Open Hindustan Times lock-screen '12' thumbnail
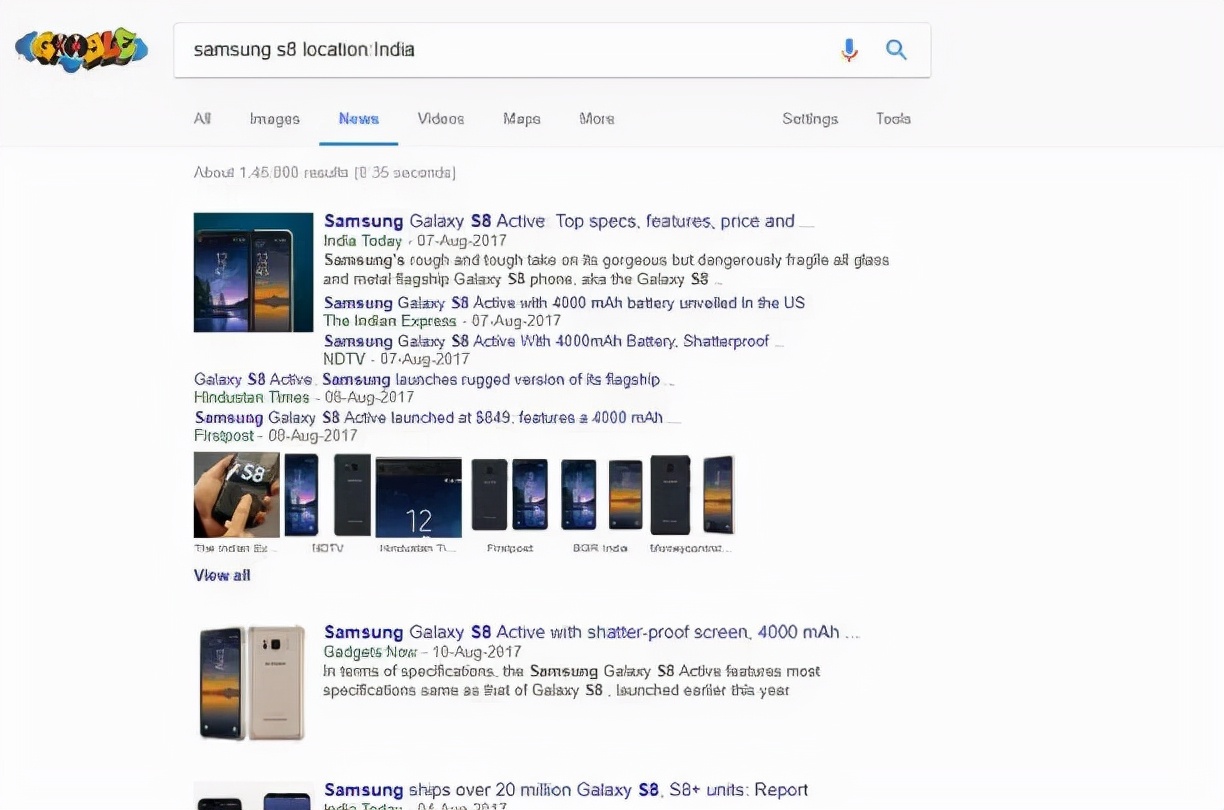 point(418,497)
